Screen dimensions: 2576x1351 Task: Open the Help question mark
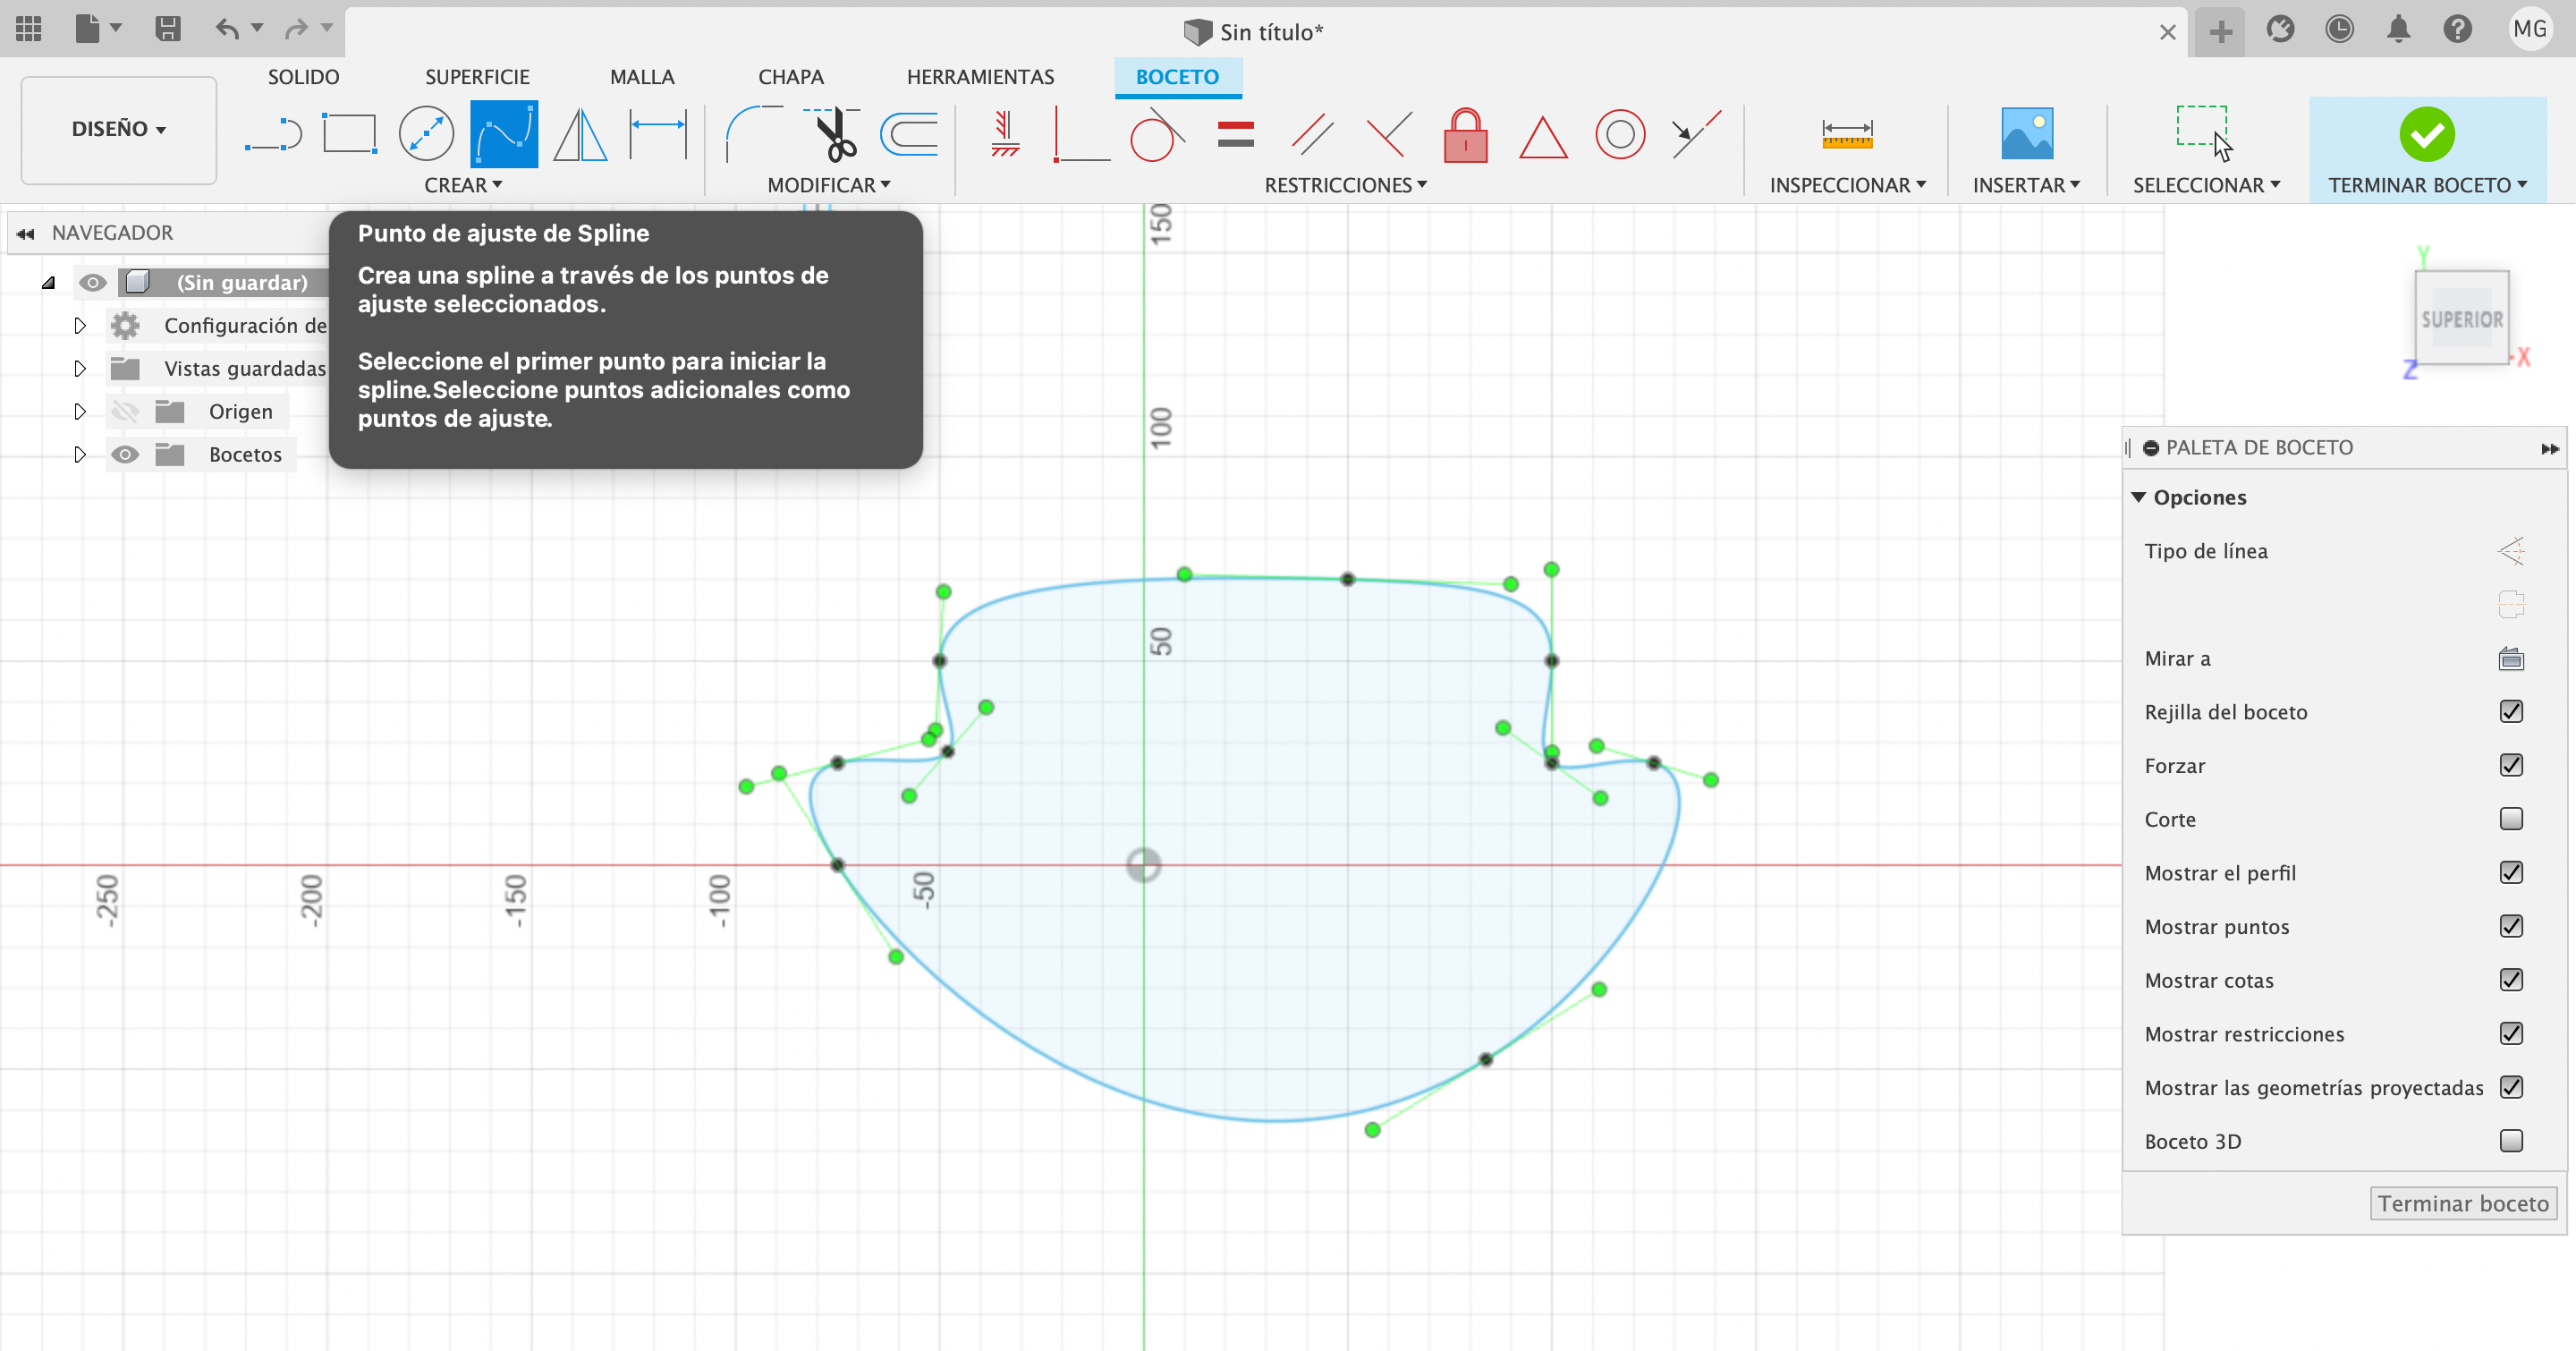coord(2457,29)
